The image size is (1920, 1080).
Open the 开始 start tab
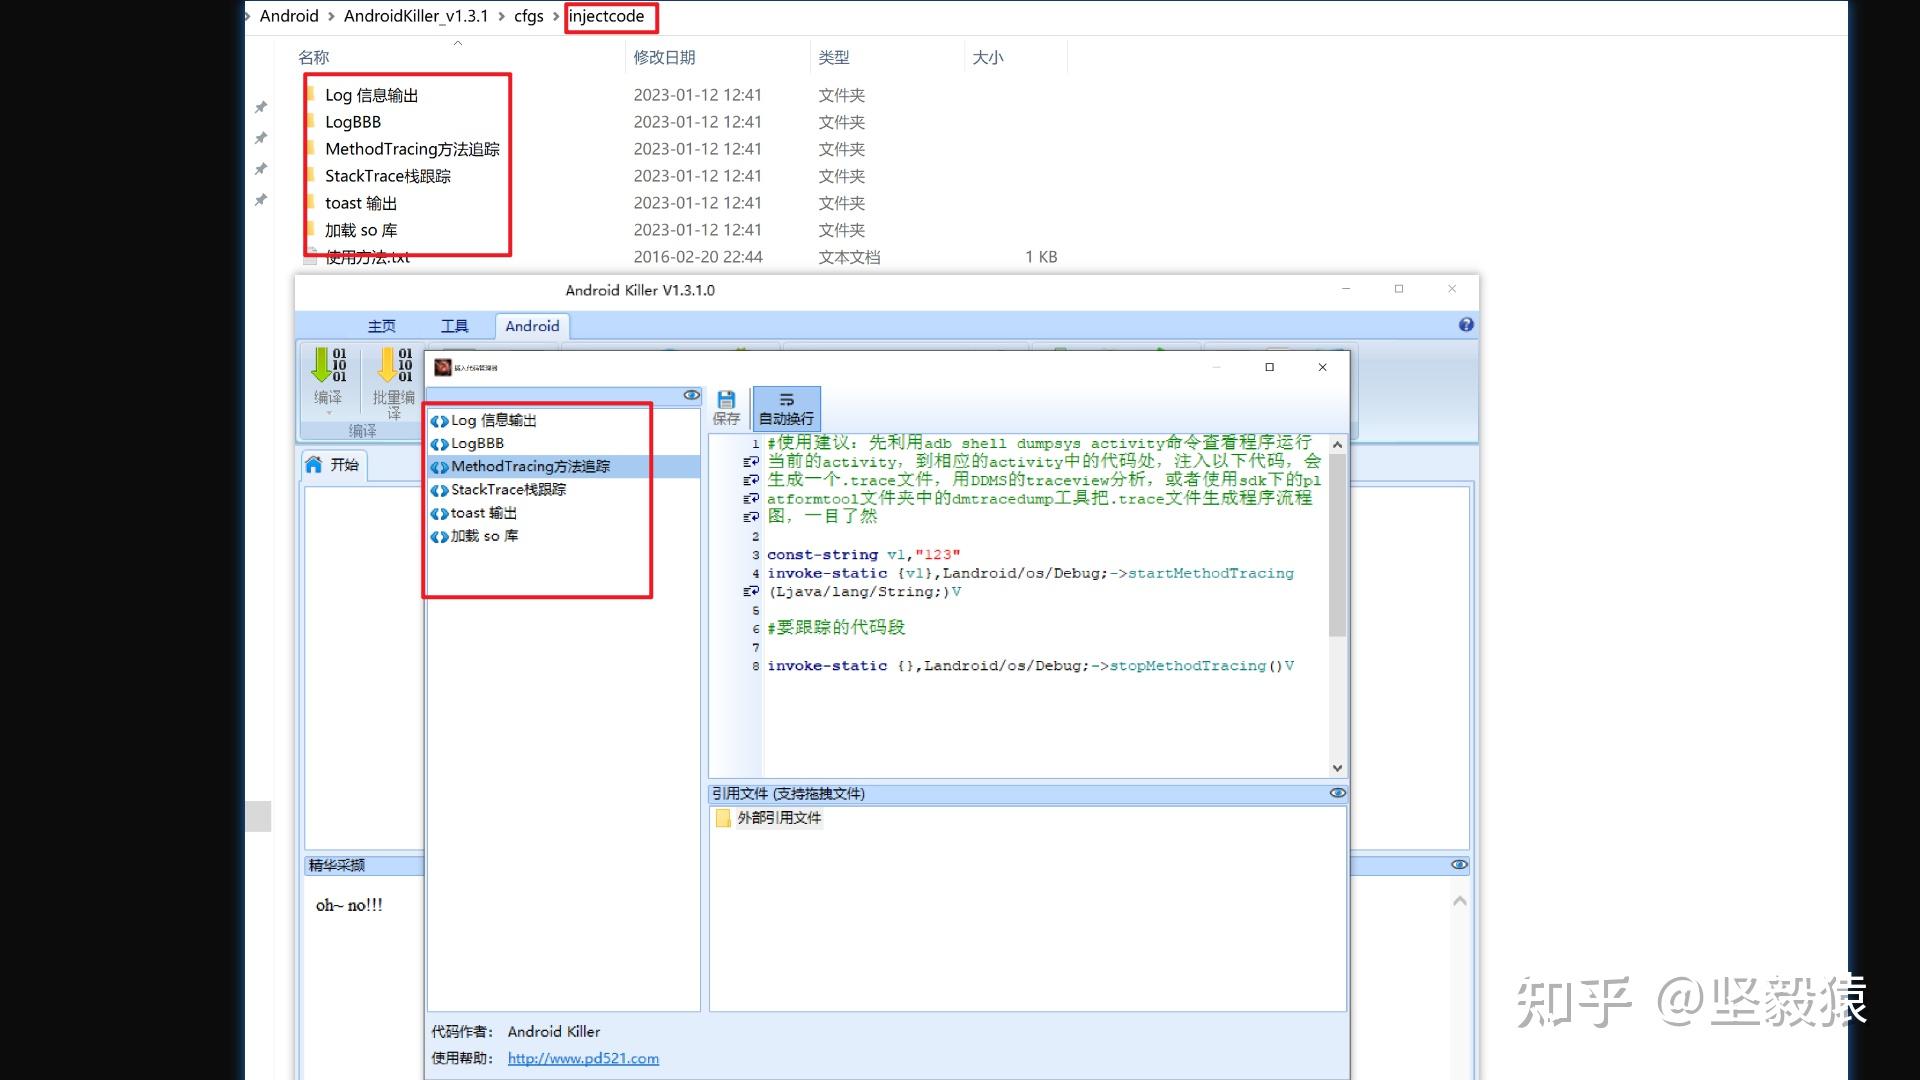[334, 465]
